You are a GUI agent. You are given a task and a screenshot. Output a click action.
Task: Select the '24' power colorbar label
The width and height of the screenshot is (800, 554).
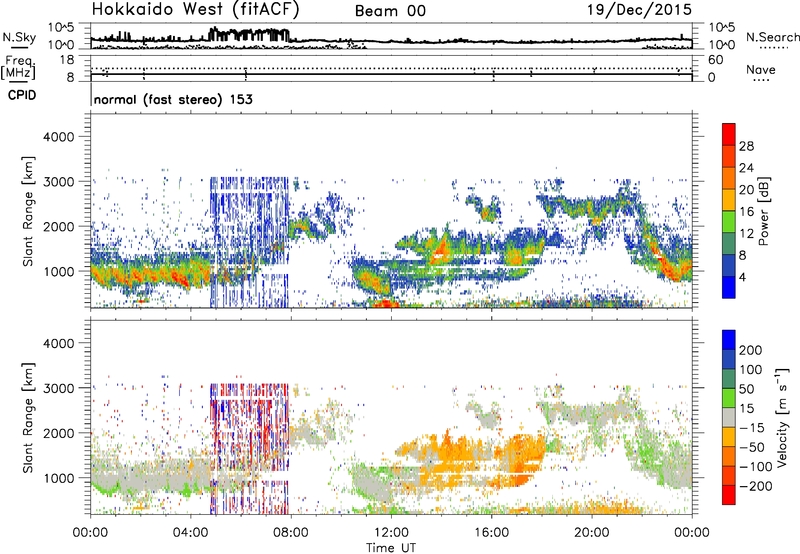coord(746,168)
